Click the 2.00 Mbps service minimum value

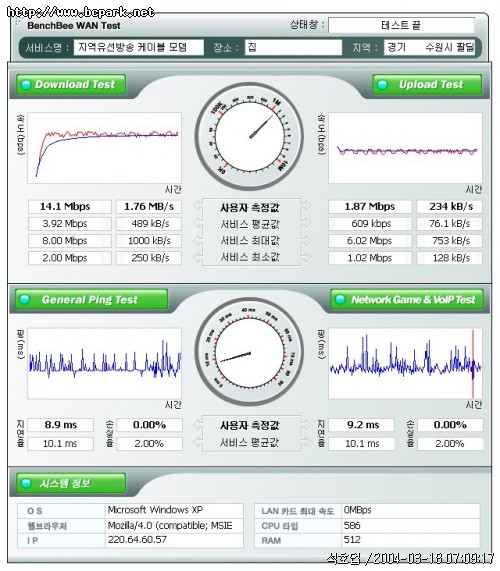[70, 258]
